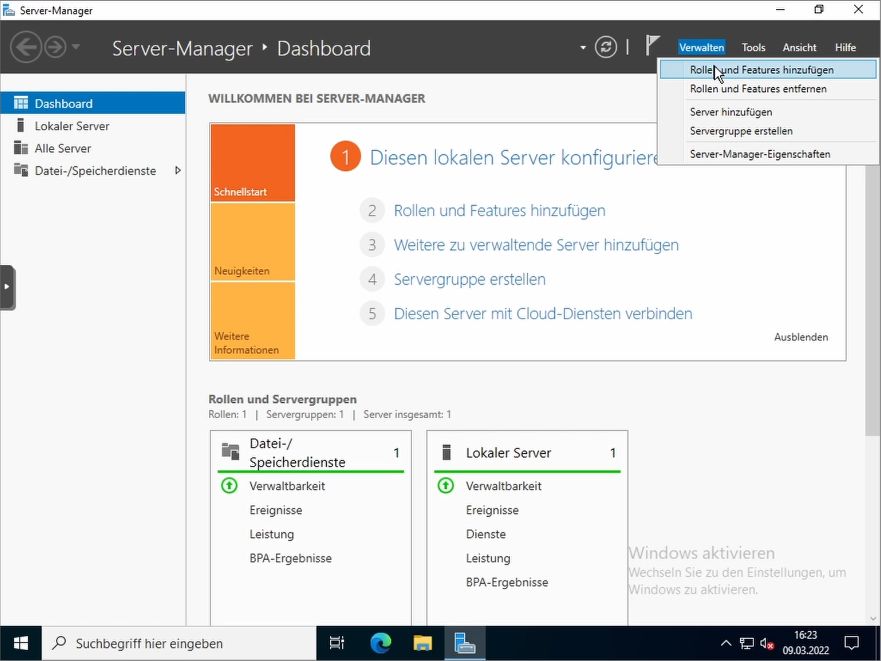Expand the collapsed side panel handle
This screenshot has height=661, width=881.
tap(7, 287)
